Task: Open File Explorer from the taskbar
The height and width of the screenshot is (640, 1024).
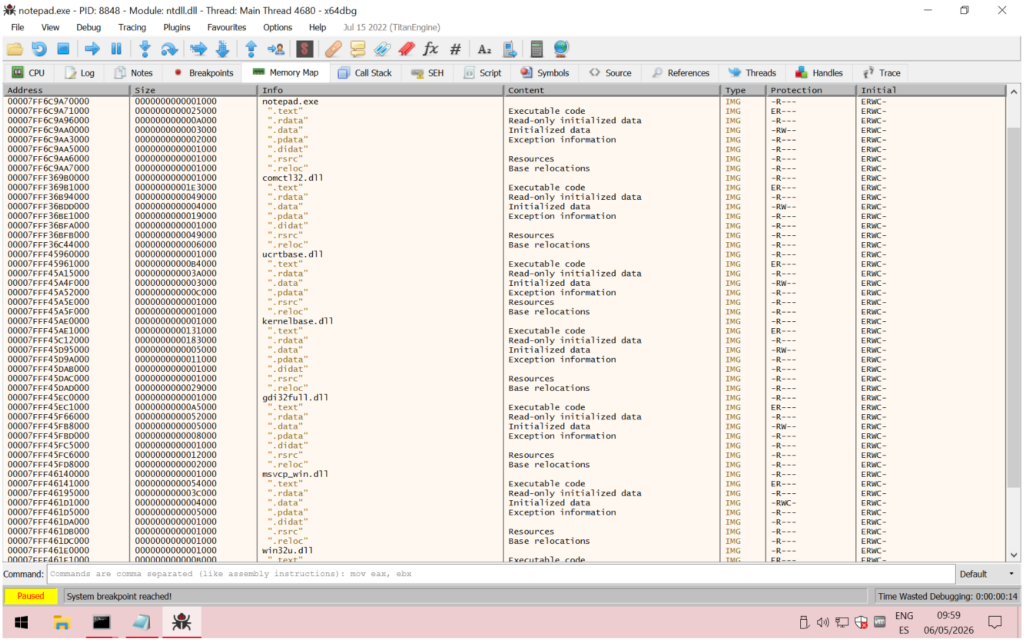Action: tap(61, 622)
